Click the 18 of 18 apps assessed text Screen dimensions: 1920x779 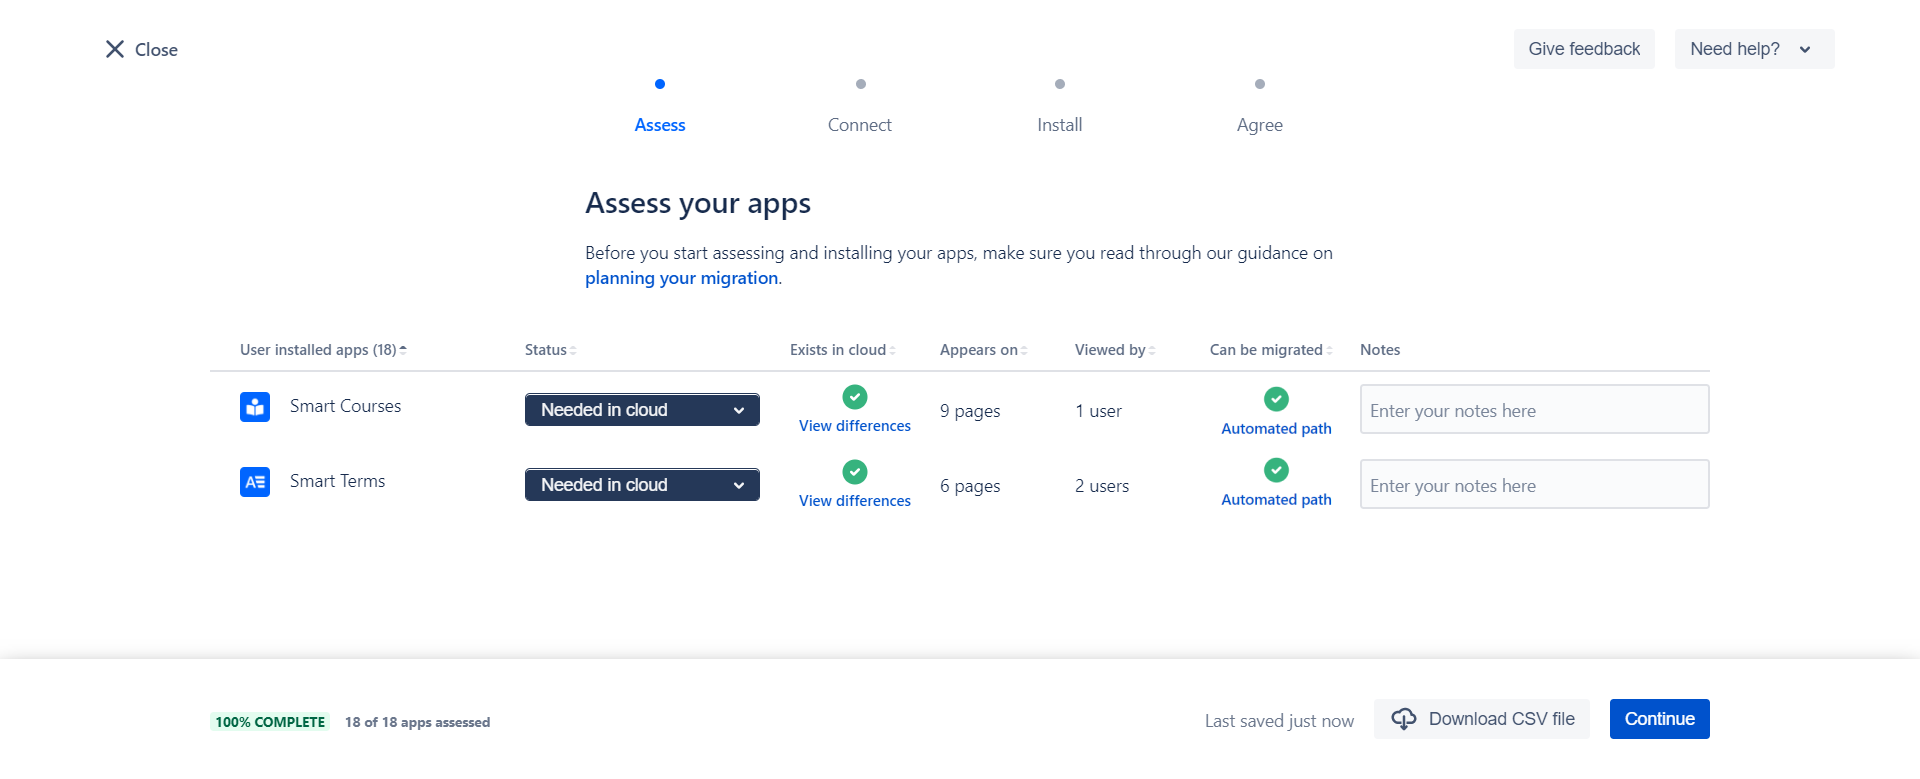(x=417, y=722)
